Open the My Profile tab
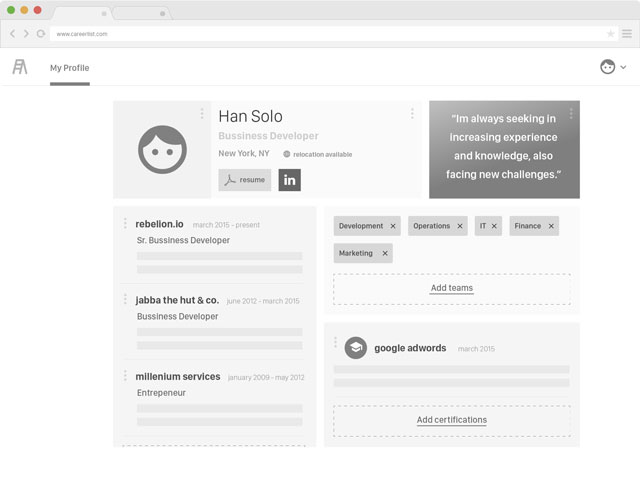 69,68
